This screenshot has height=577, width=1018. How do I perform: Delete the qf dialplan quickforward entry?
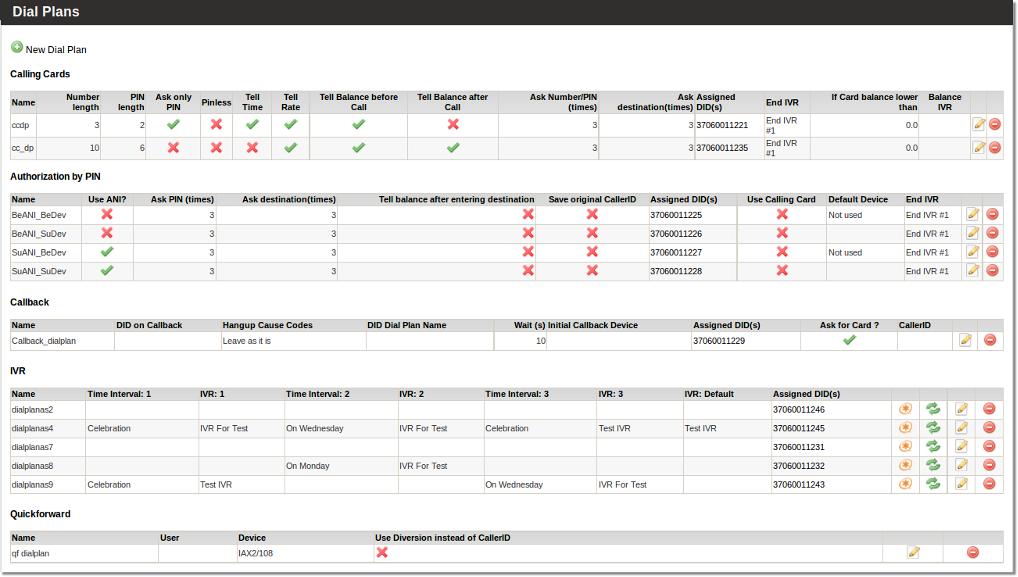pyautogui.click(x=972, y=552)
